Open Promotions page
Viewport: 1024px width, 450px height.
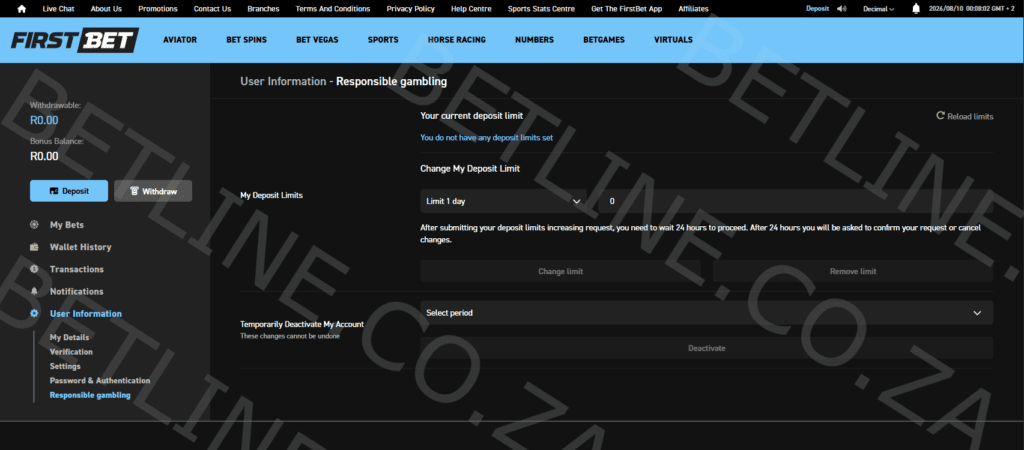click(x=158, y=8)
